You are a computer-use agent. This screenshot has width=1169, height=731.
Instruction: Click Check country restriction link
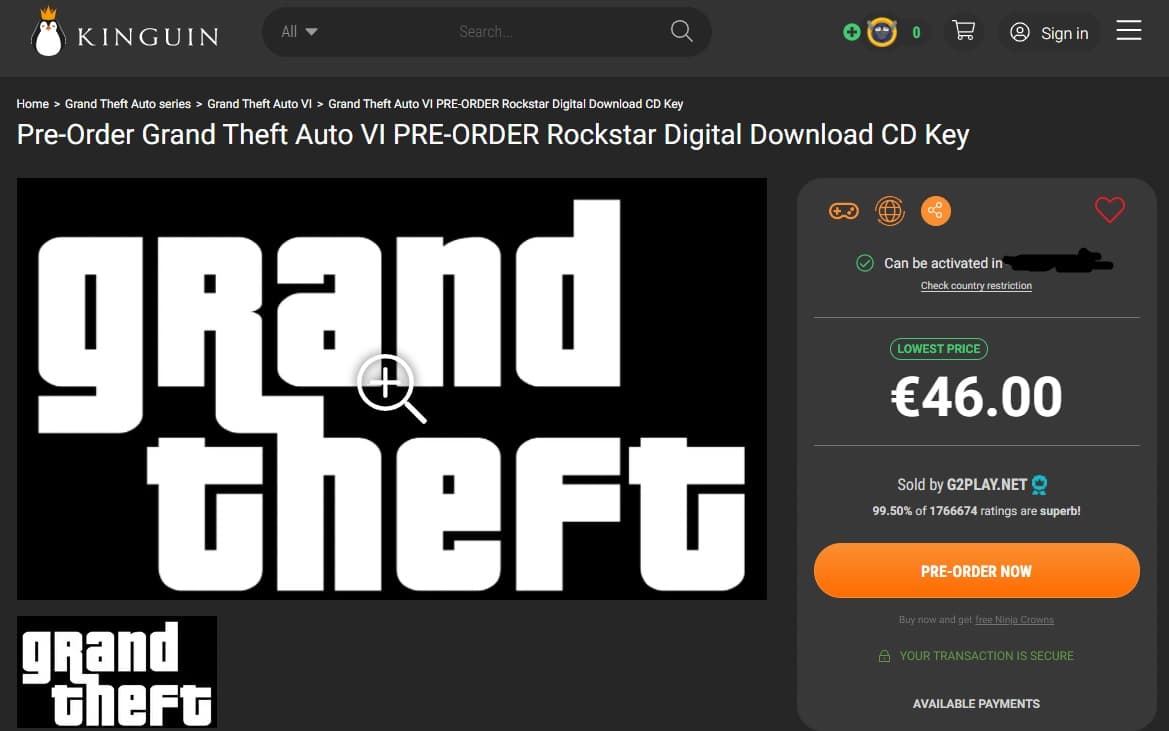tap(976, 285)
